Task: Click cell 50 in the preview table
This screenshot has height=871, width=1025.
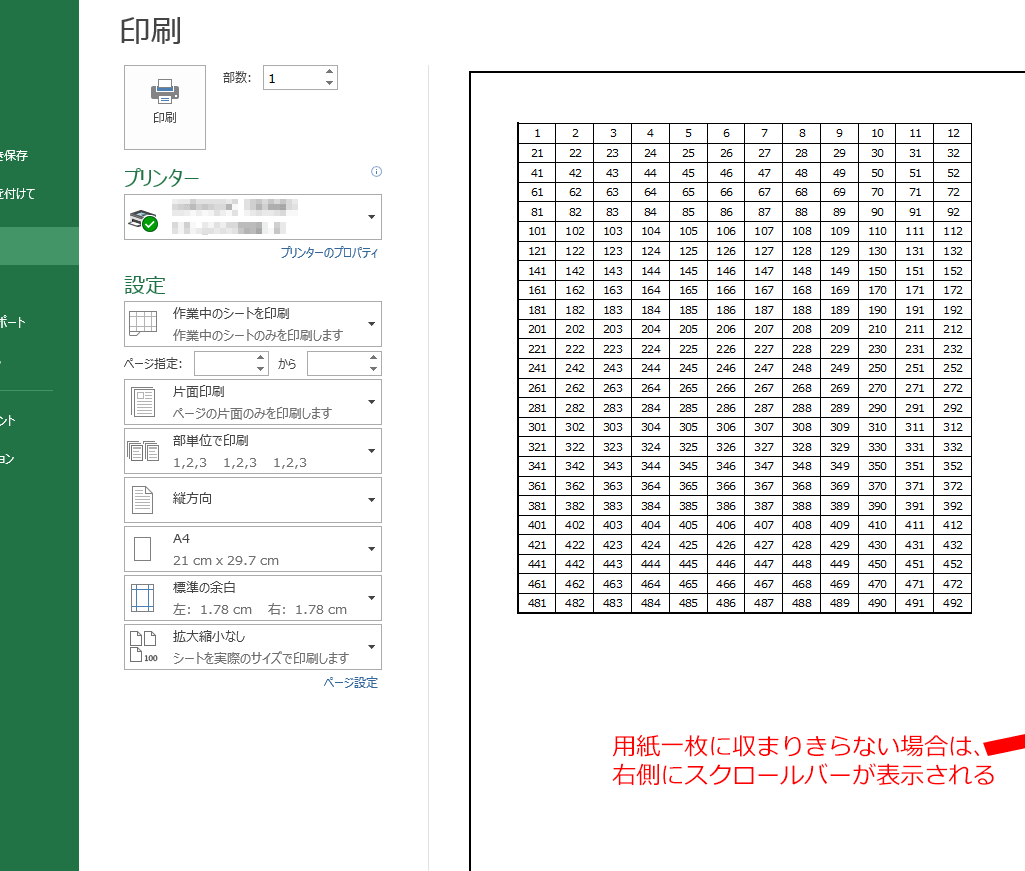Action: (877, 173)
